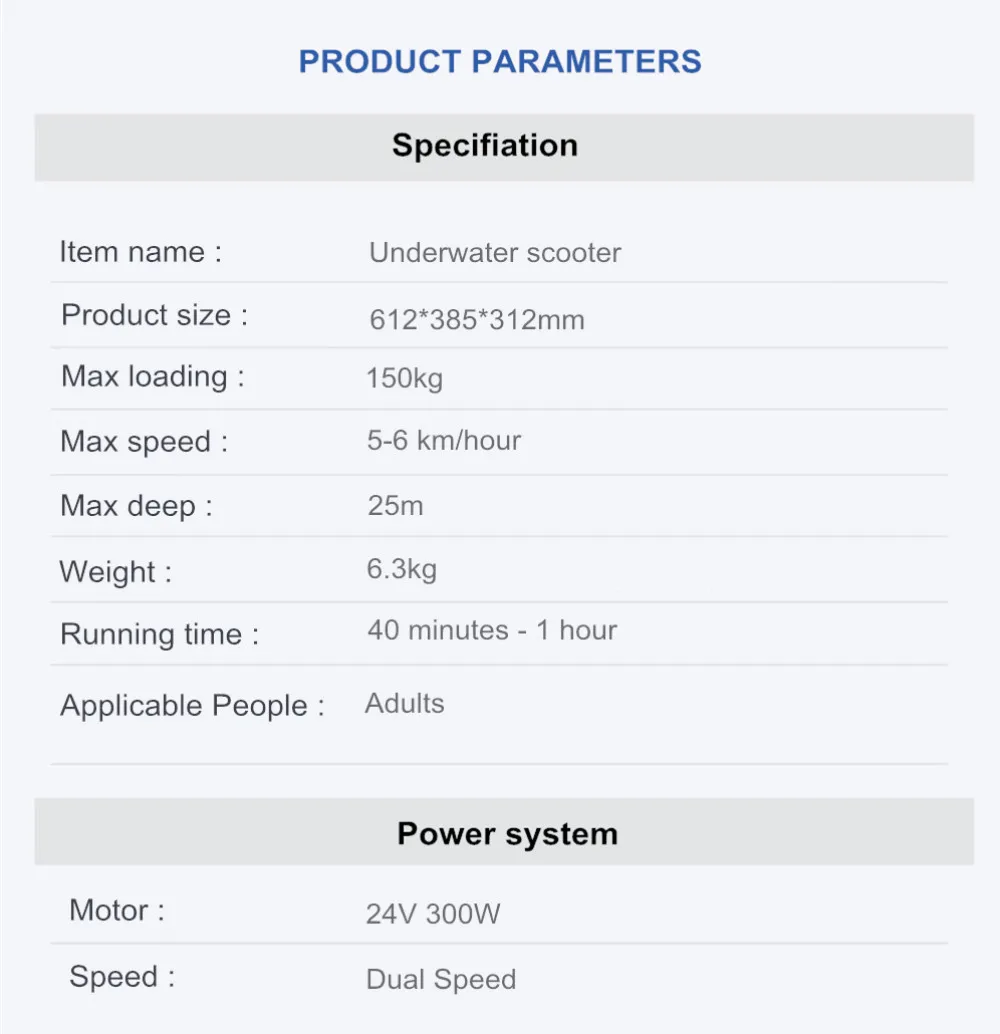
Task: Click the Applicable People label
Action: (x=192, y=706)
